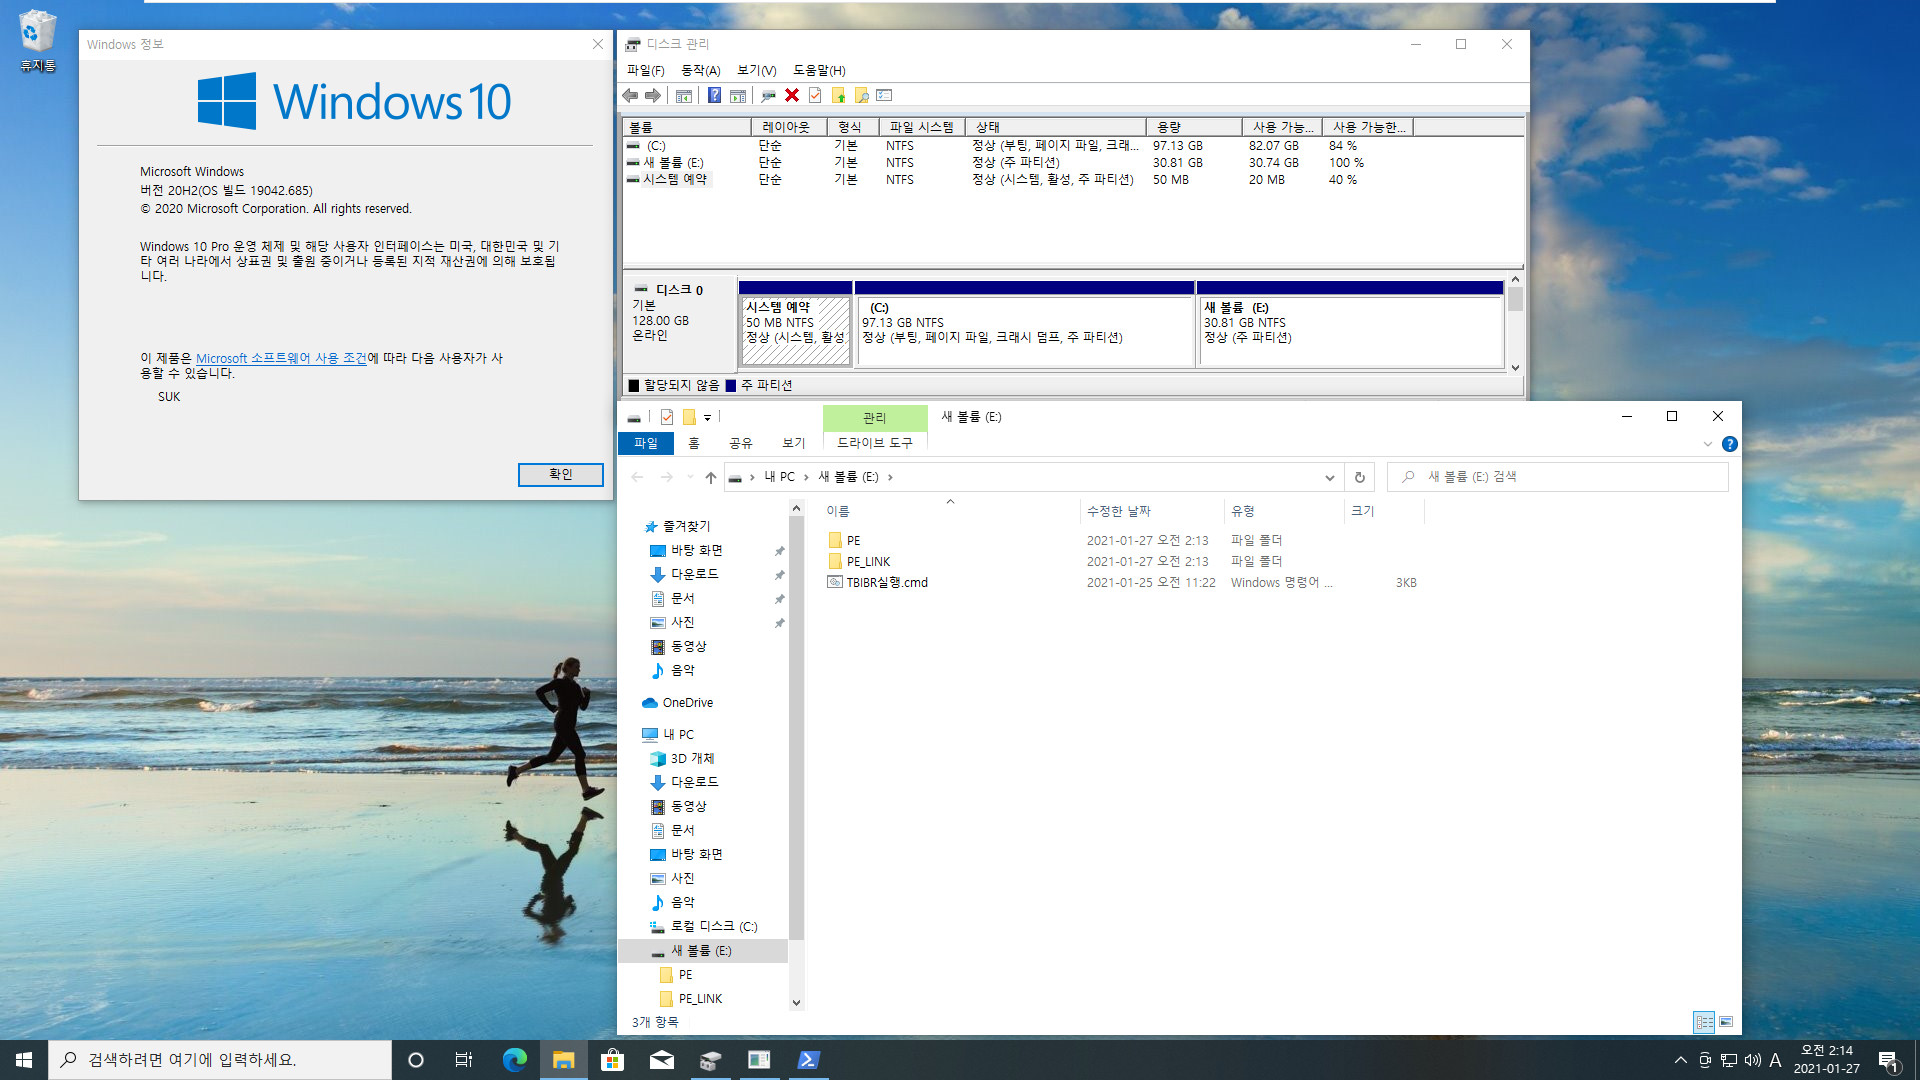Image resolution: width=1920 pixels, height=1080 pixels.
Task: Open pinned 바탕 화면 under 즐겨찾기
Action: (696, 550)
